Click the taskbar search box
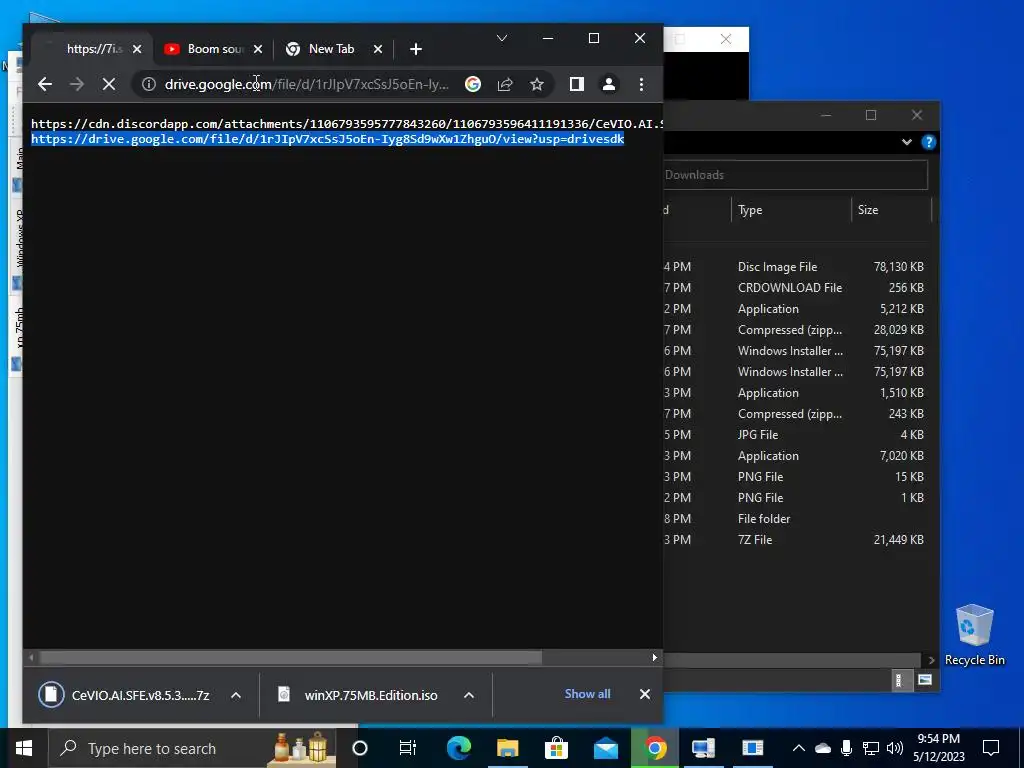Screen dimensions: 1024x768 click(193, 748)
